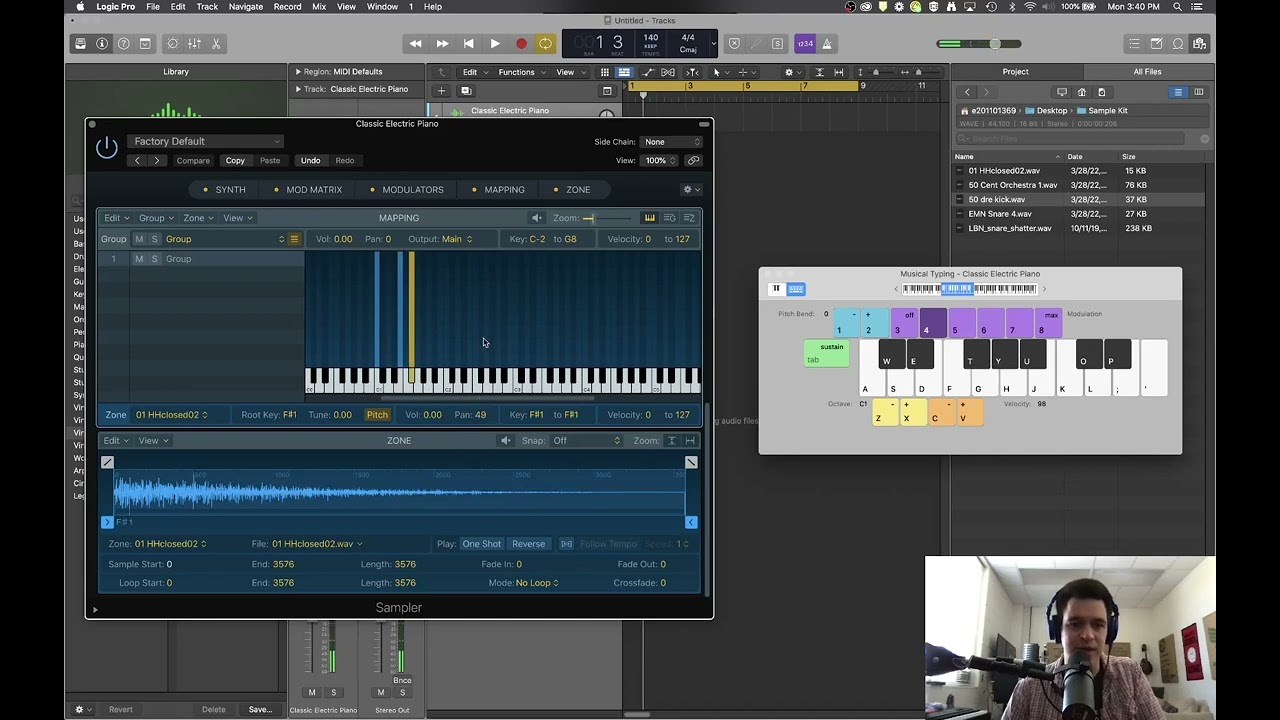Switch to MODULATORS pane

[x=406, y=189]
